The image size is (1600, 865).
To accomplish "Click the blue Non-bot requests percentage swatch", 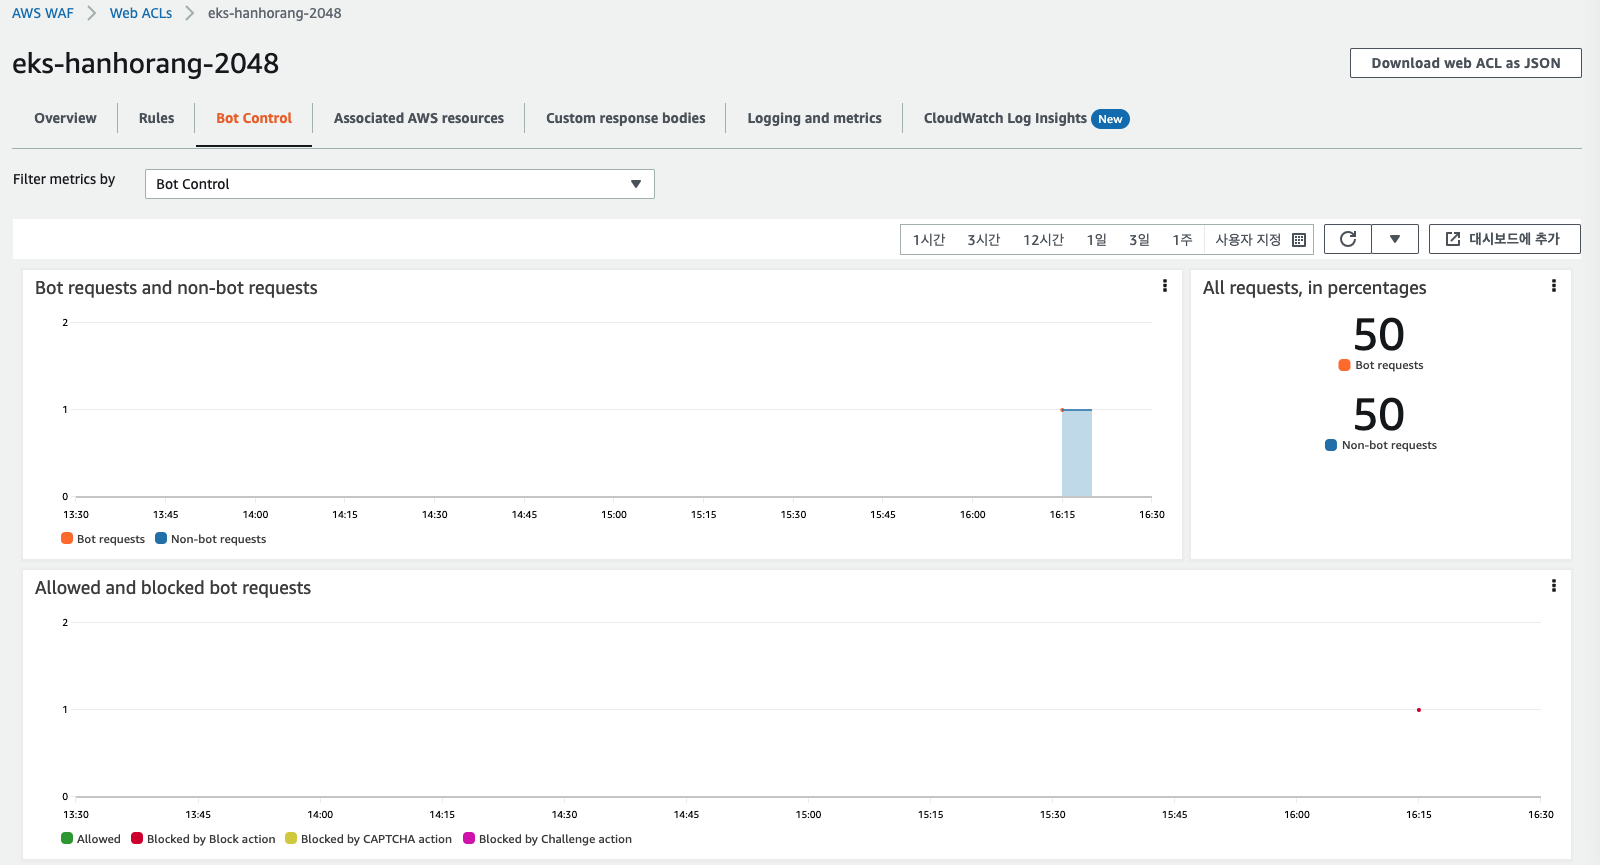I will point(1331,445).
